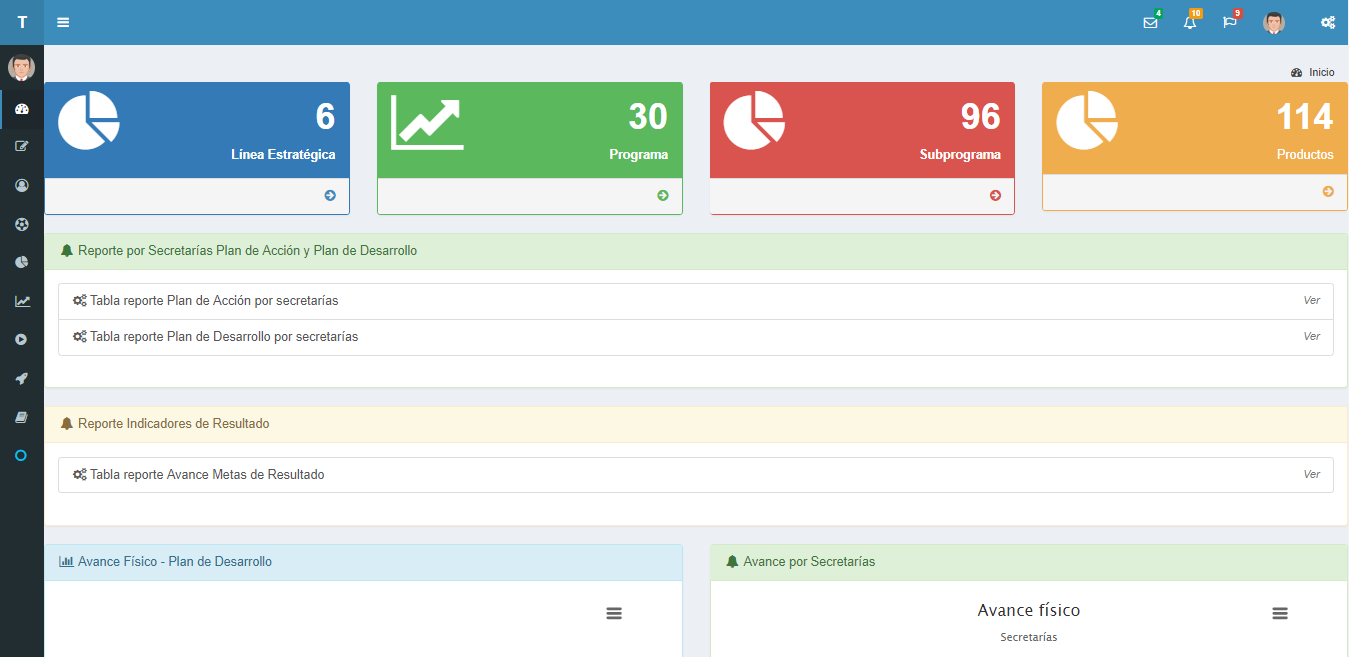Open Tabla reporte Avance Metas de Resultado

(x=207, y=475)
